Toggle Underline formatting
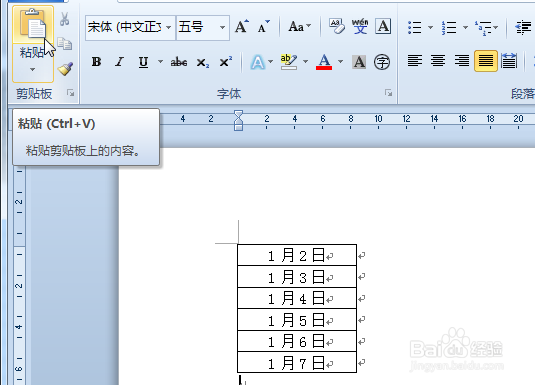The width and height of the screenshot is (535, 385). coord(144,62)
